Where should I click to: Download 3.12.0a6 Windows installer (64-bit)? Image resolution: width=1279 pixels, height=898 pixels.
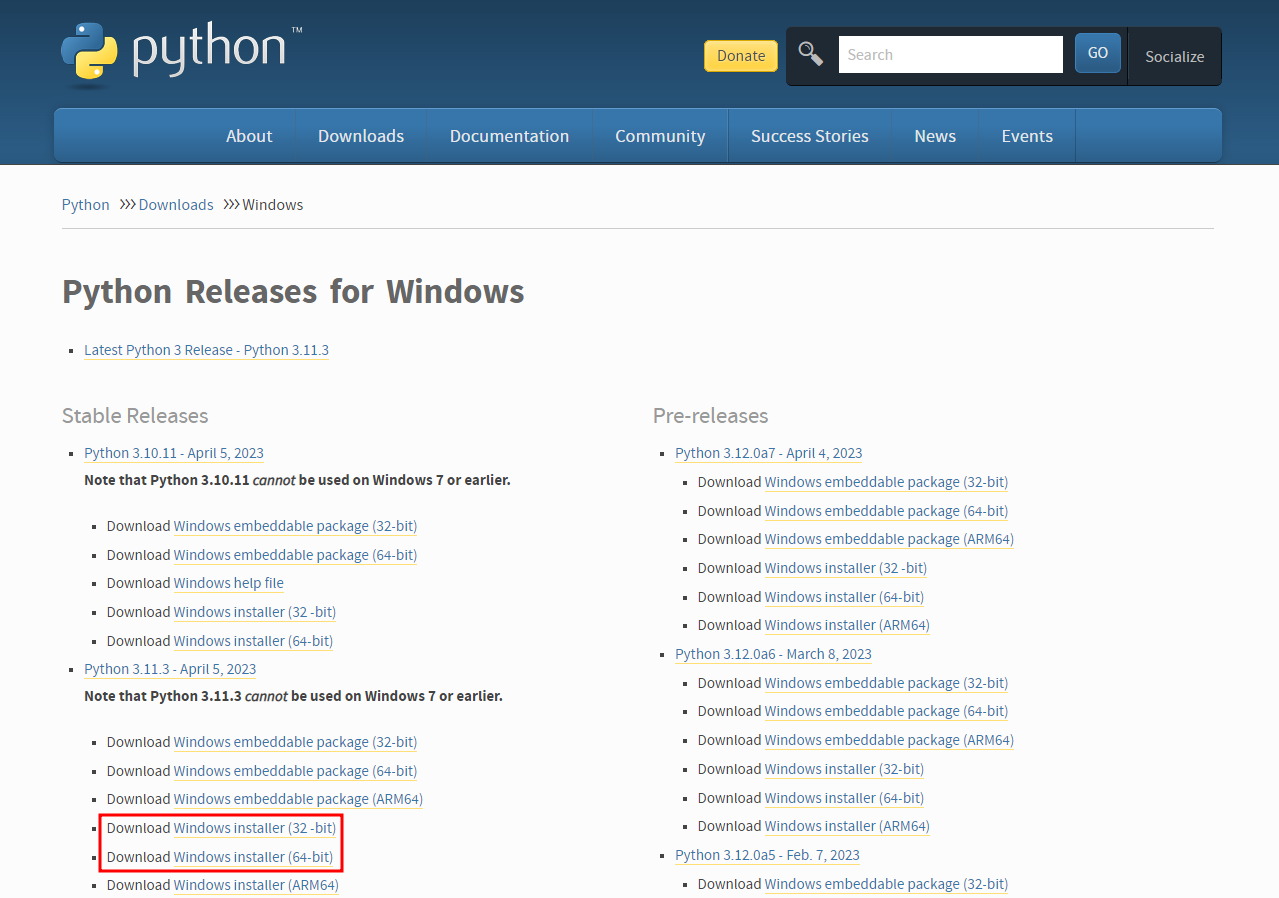[x=844, y=798]
